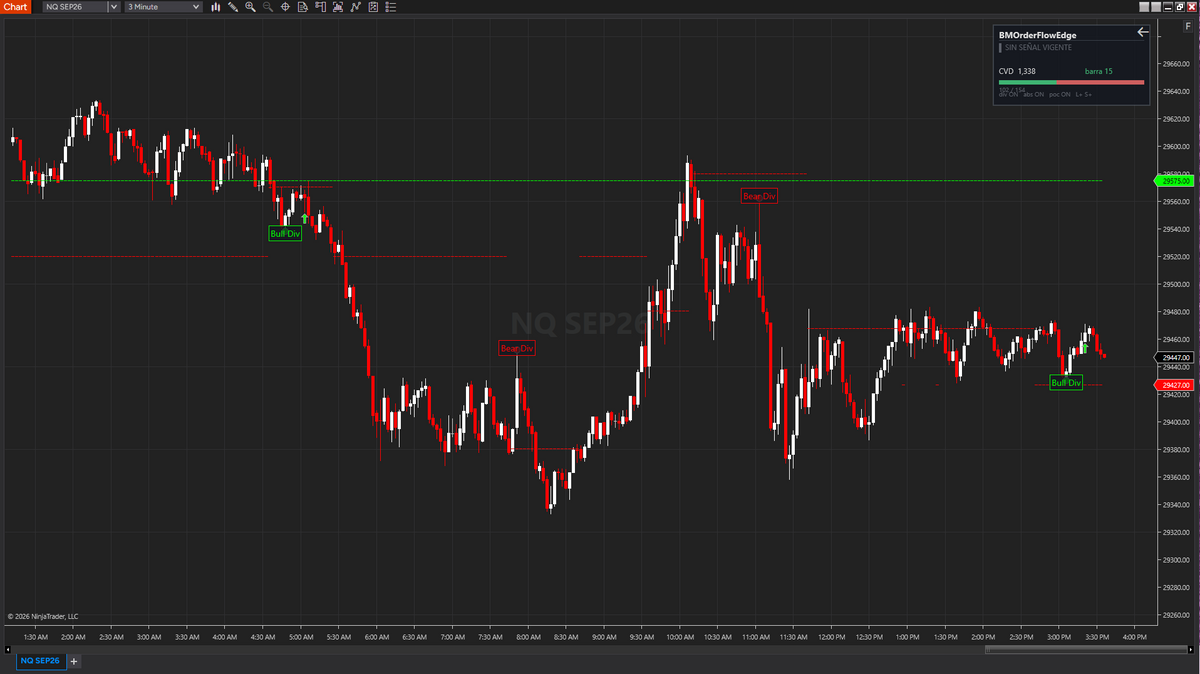The height and width of the screenshot is (674, 1200).
Task: Click the 29600.00 price axis label
Action: point(1176,147)
